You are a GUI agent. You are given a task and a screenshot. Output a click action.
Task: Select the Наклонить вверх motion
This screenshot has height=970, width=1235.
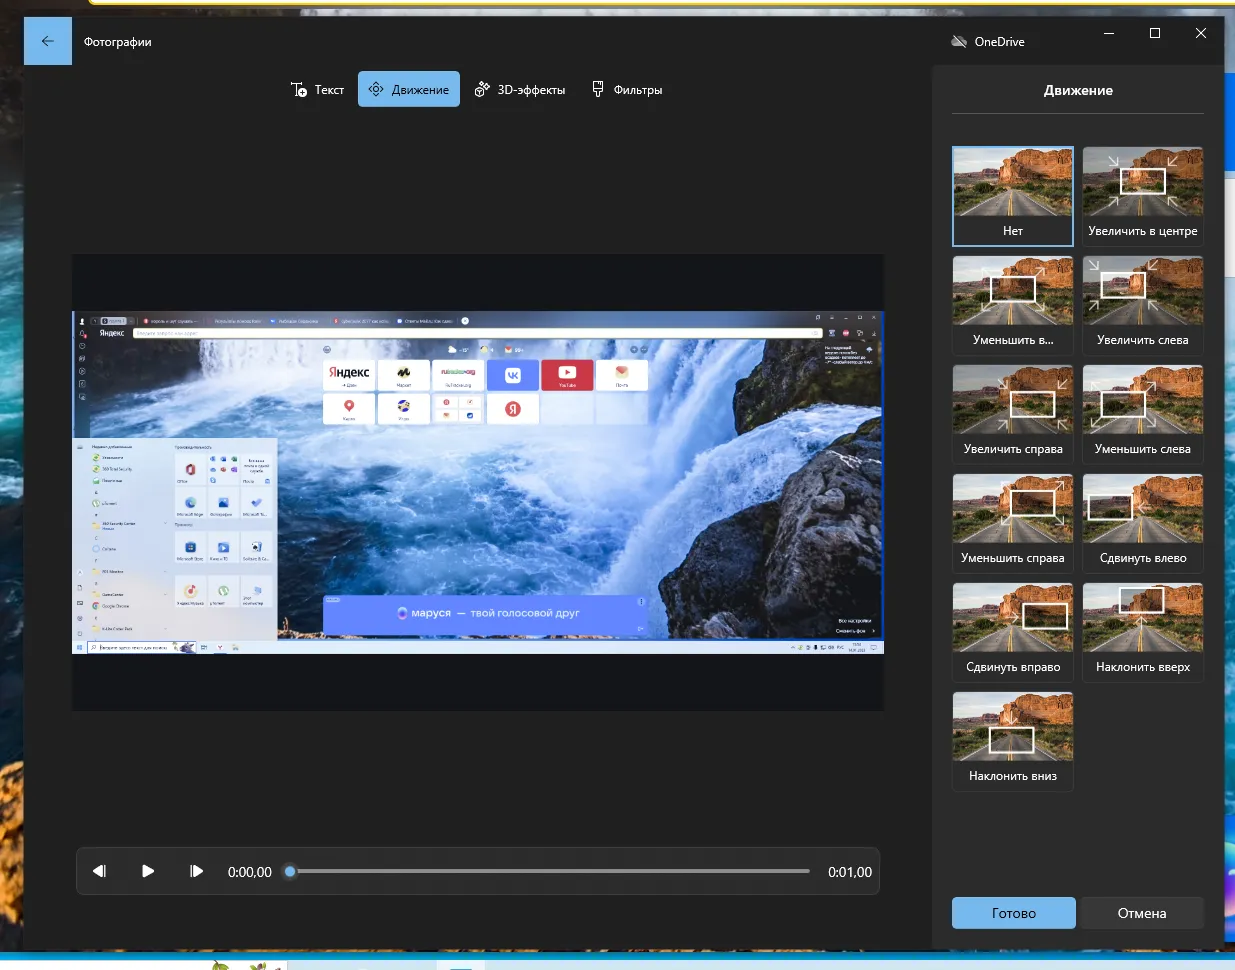point(1142,632)
